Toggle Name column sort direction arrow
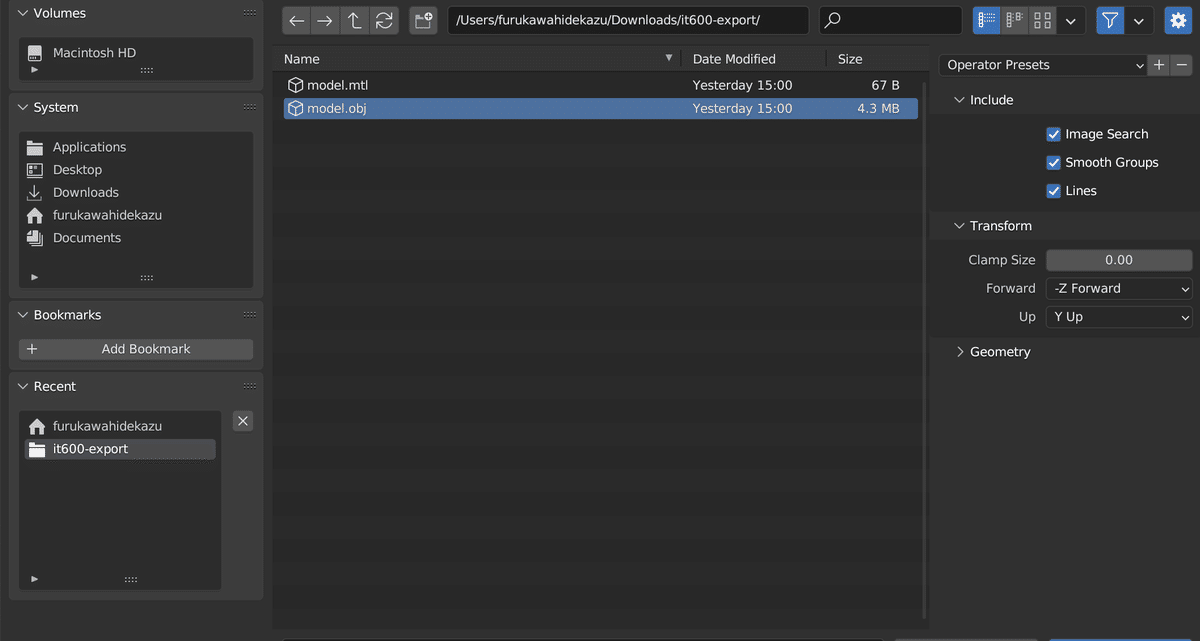 (669, 58)
